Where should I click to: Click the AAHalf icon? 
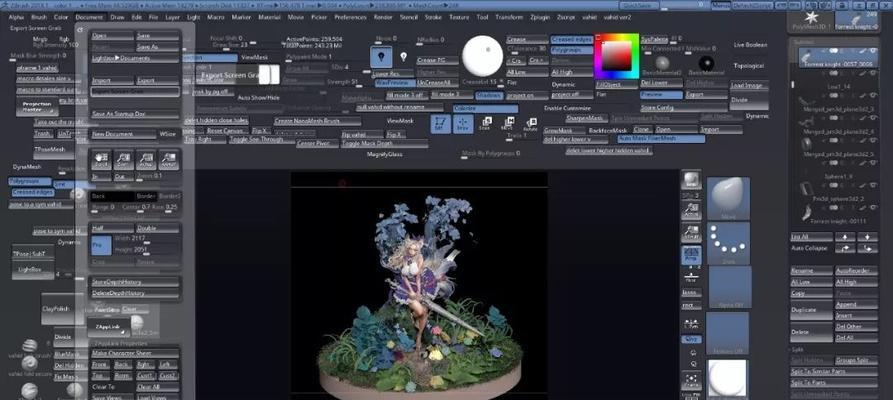point(169,160)
